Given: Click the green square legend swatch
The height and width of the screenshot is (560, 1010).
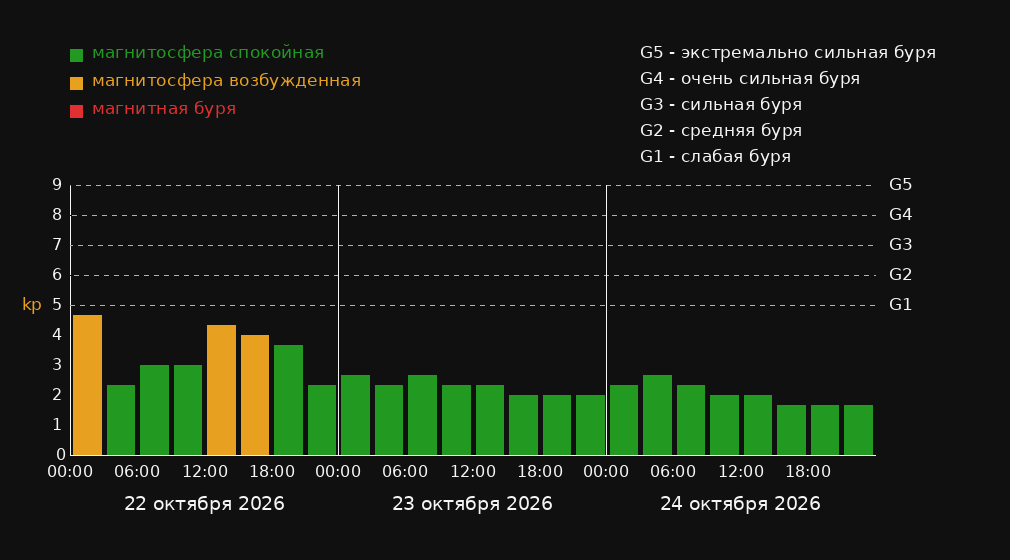Looking at the screenshot, I should tap(76, 55).
